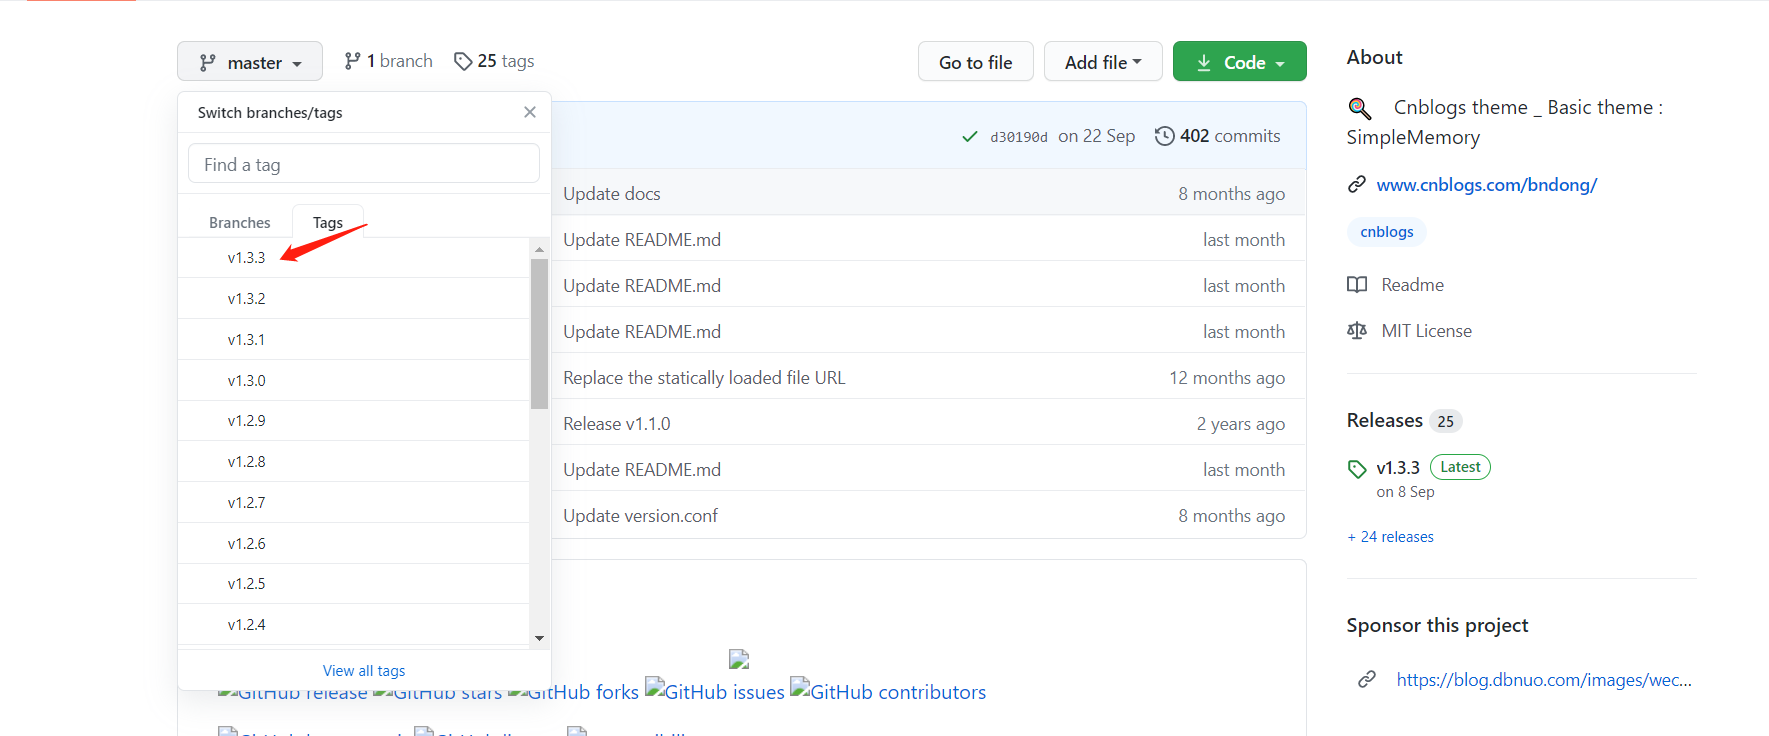
Task: Select tag v1.3.2
Action: [x=354, y=299]
